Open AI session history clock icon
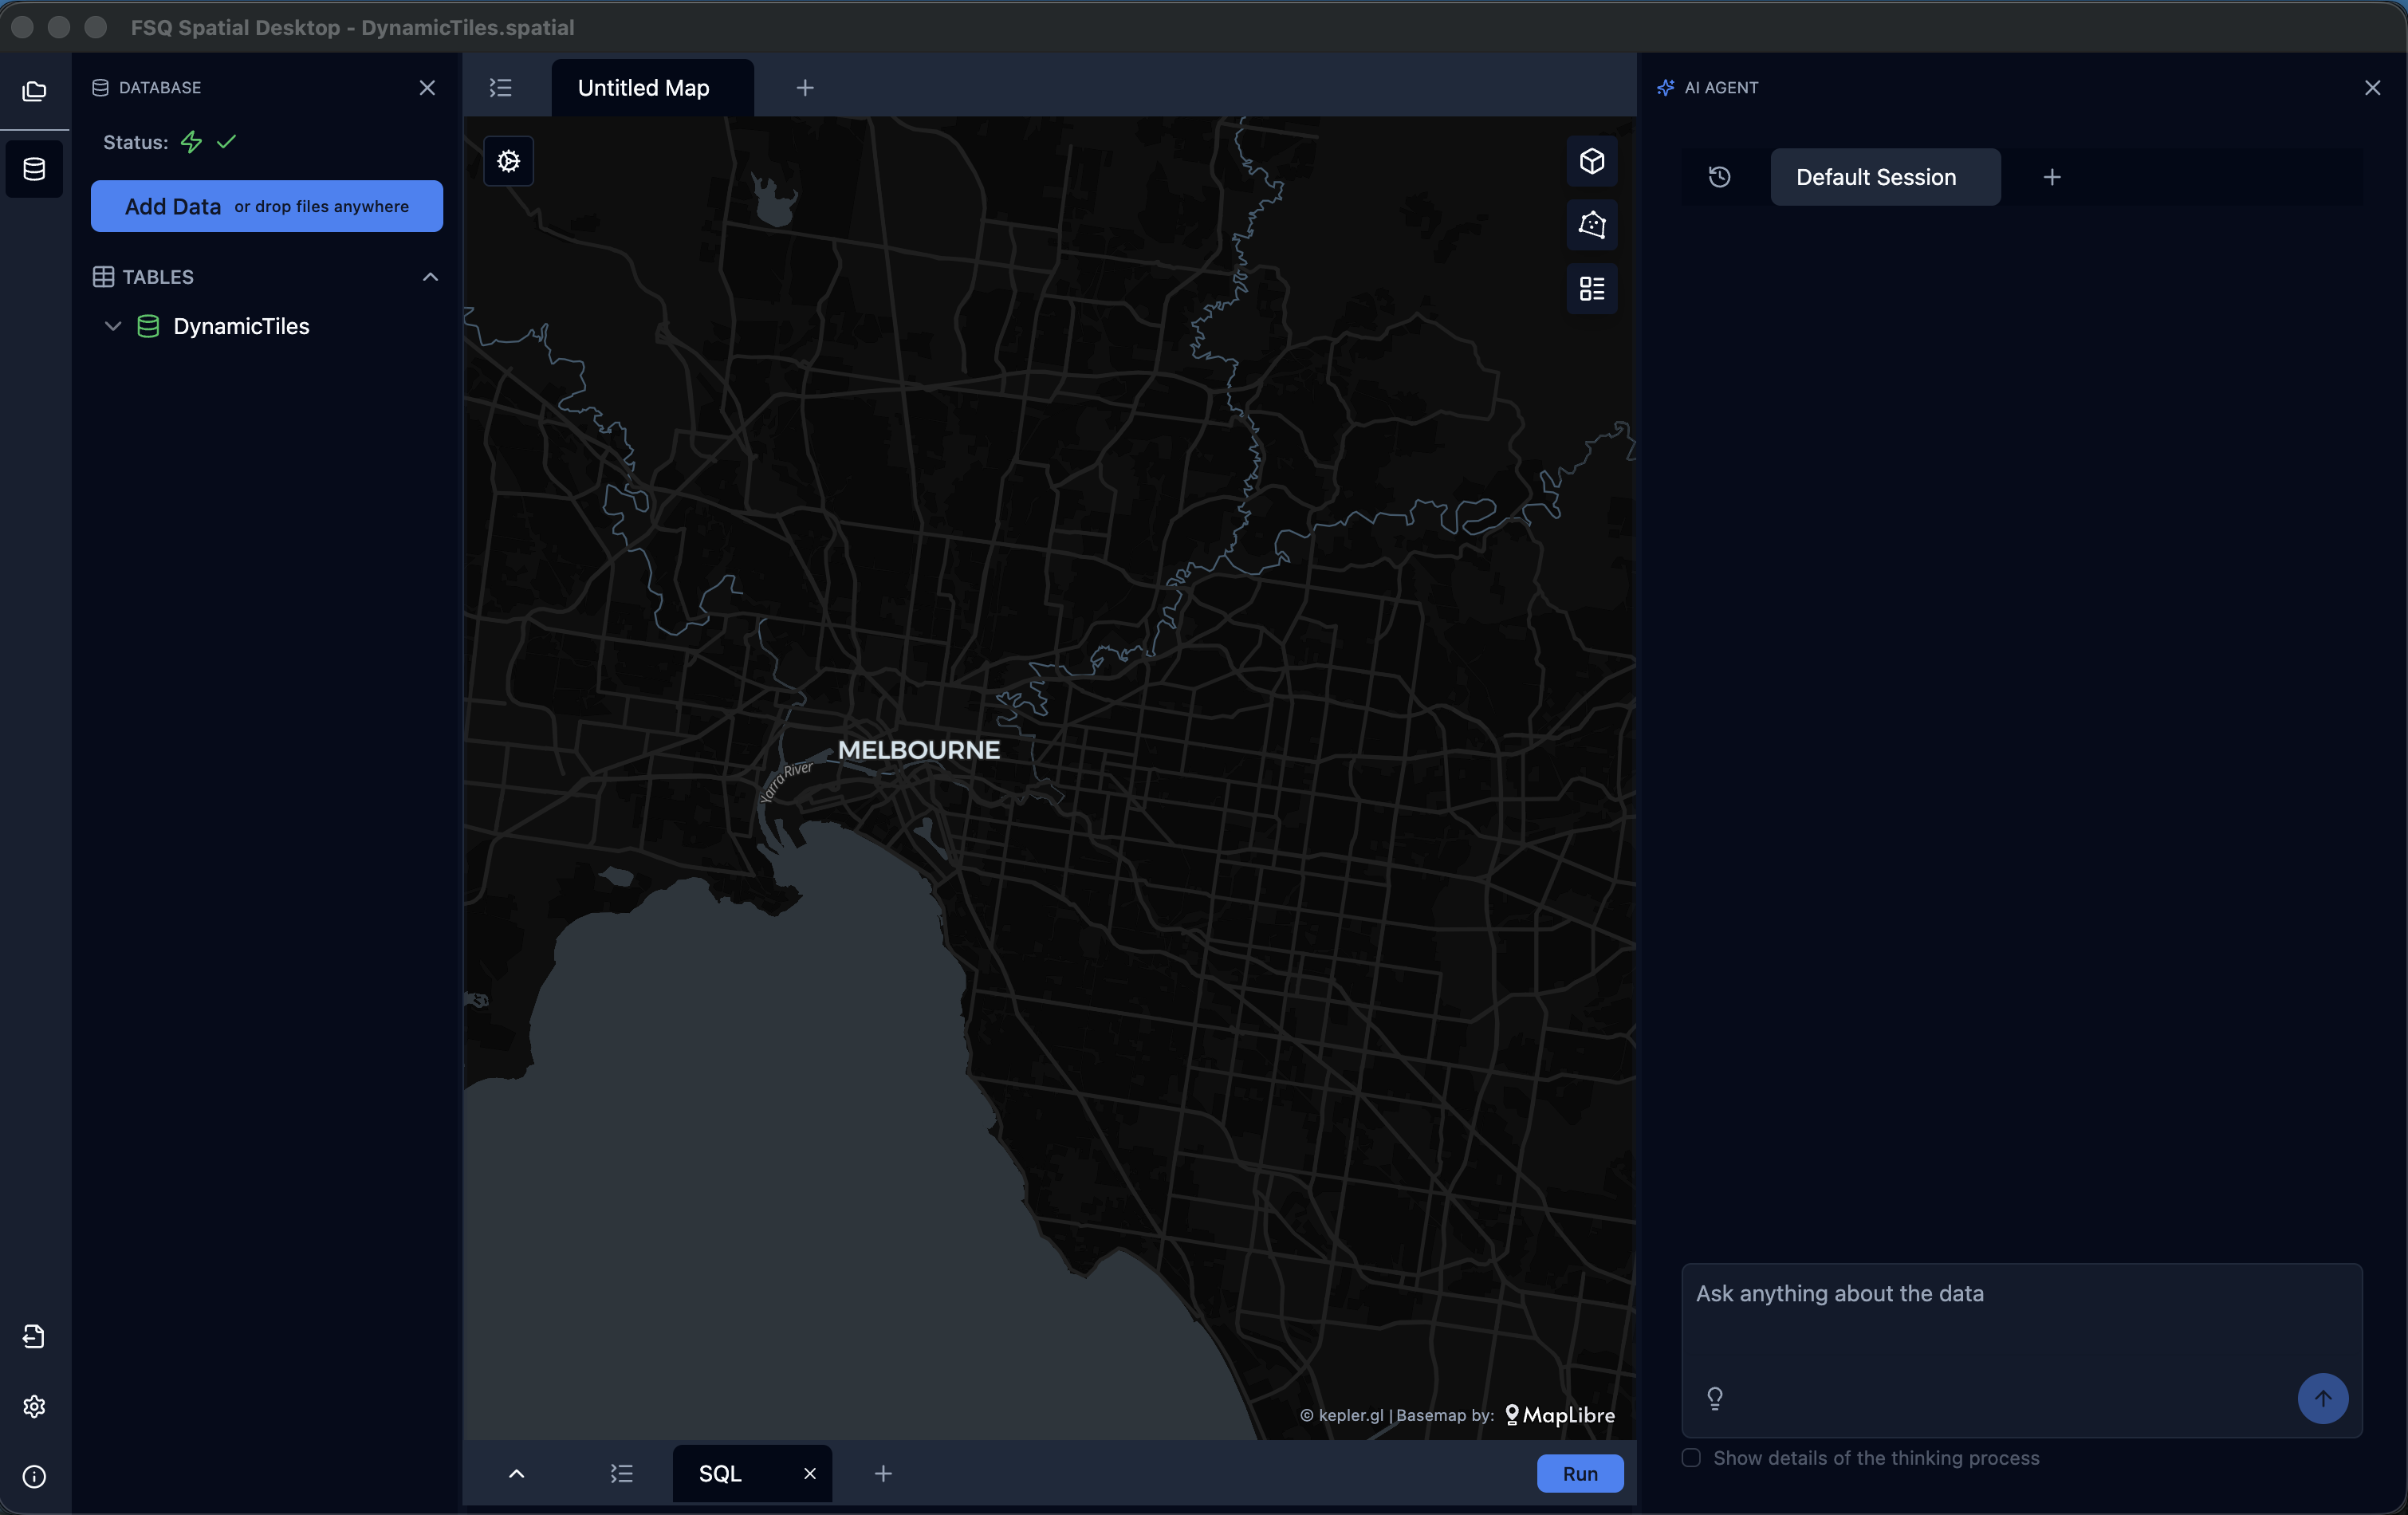2408x1515 pixels. point(1719,177)
